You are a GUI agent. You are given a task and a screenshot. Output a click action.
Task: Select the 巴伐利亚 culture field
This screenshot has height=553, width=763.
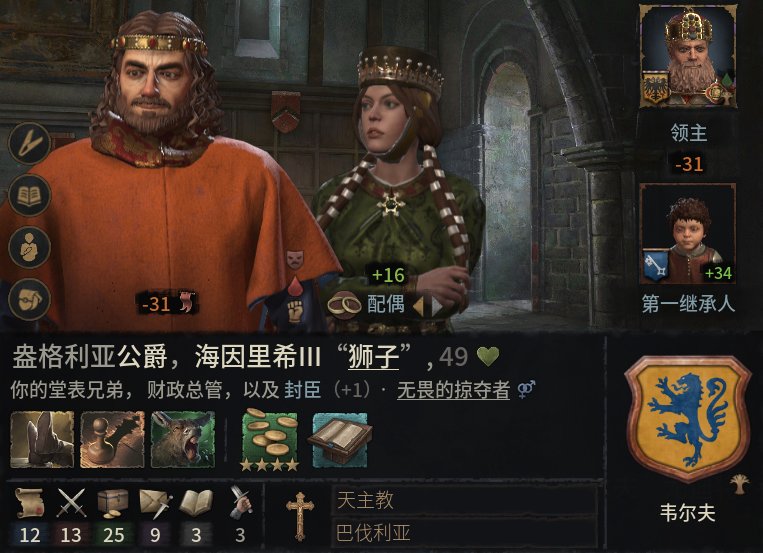tap(465, 533)
